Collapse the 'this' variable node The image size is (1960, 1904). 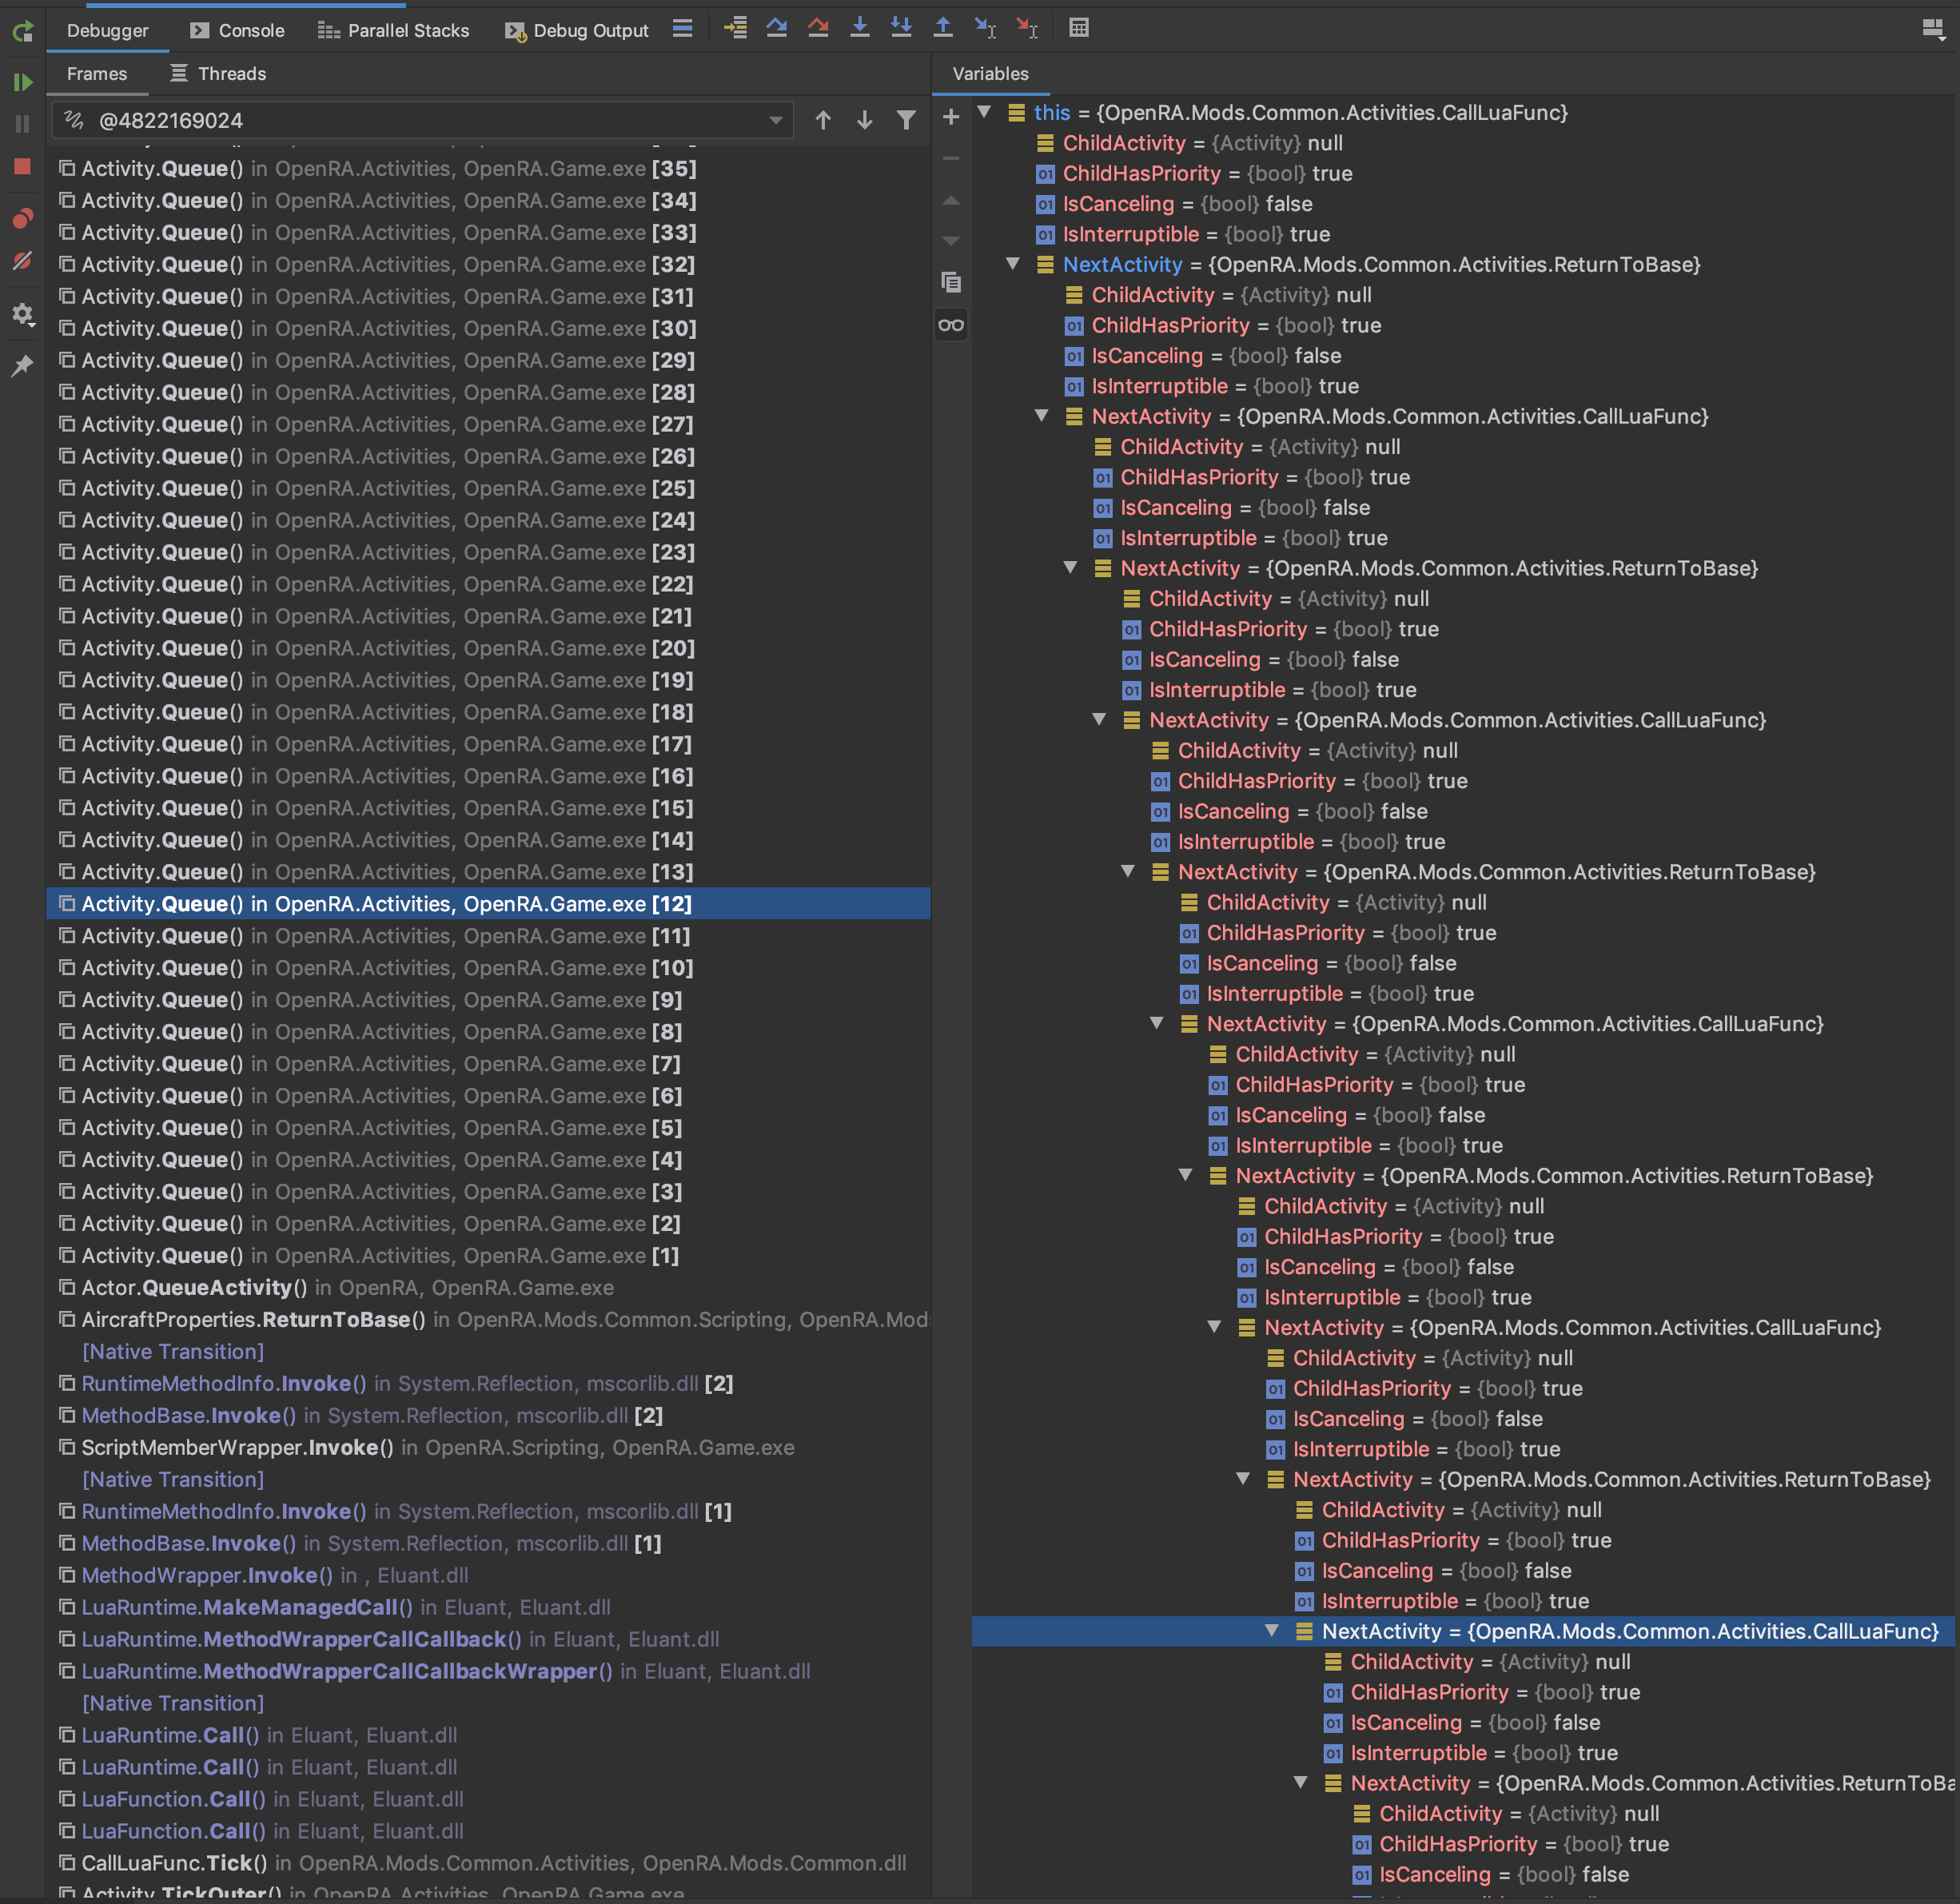point(984,112)
